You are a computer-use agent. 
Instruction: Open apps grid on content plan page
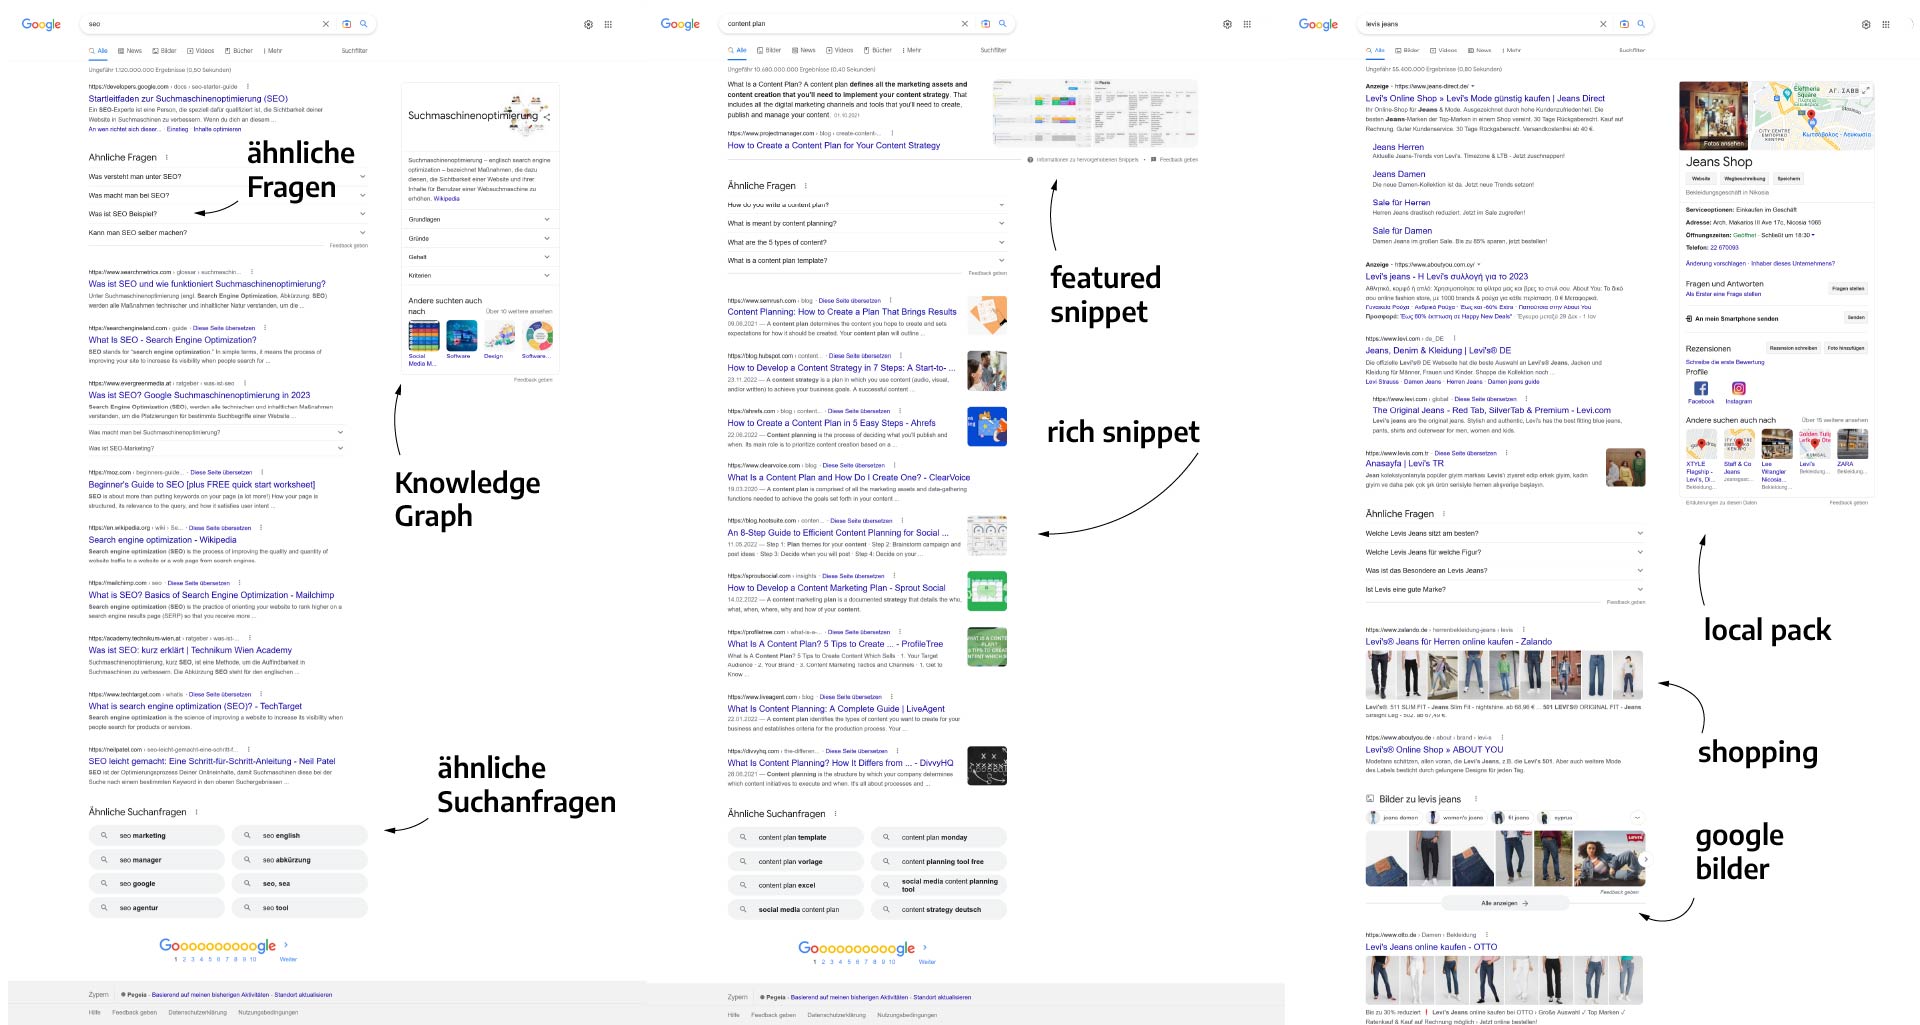click(x=1247, y=24)
